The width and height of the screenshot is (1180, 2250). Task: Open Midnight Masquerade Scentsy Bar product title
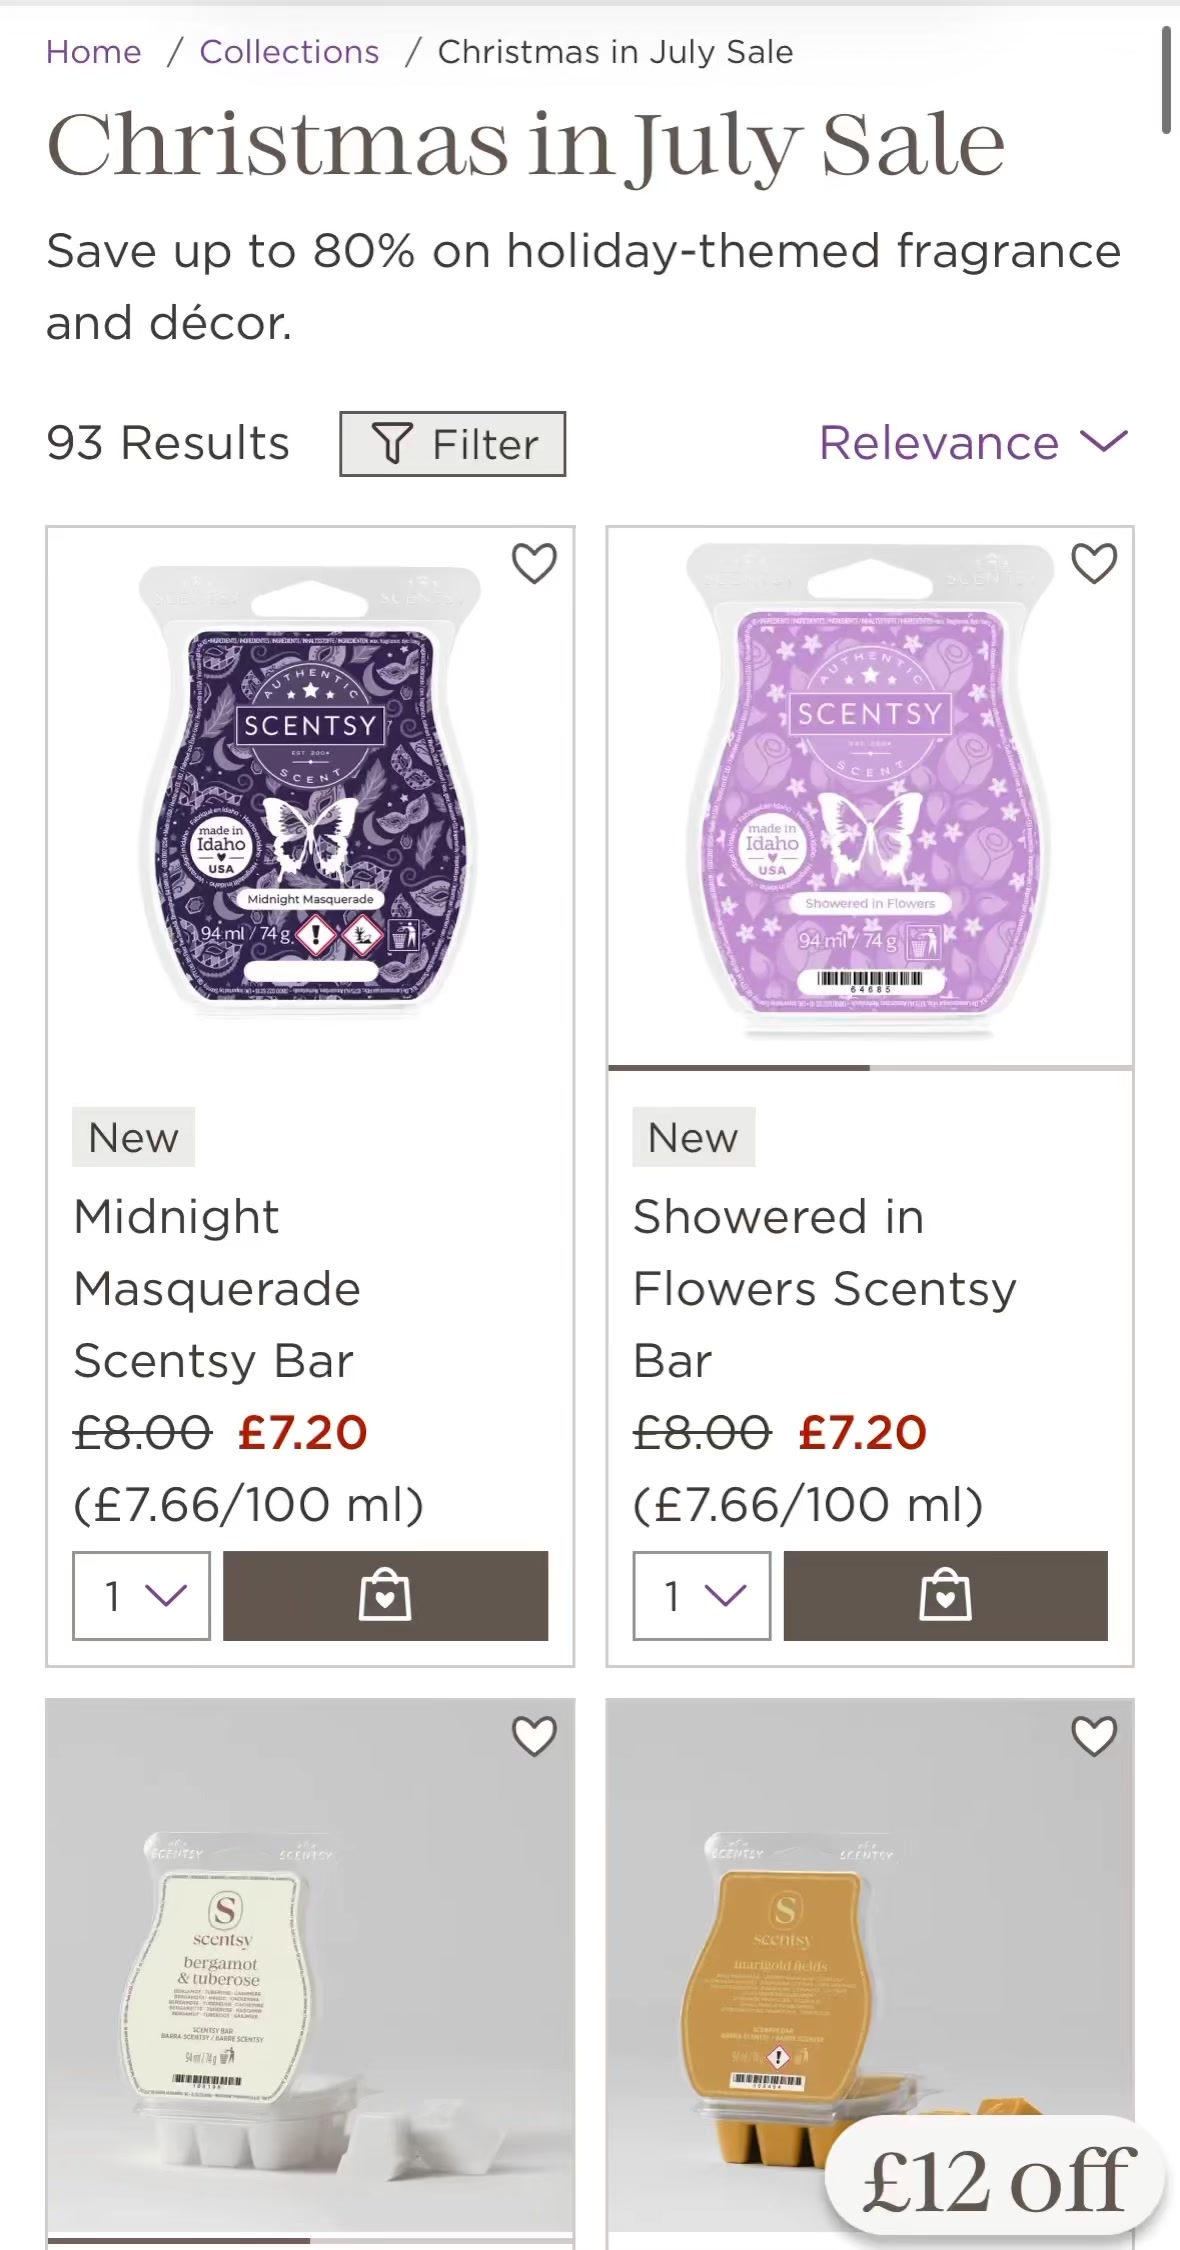coord(217,1289)
